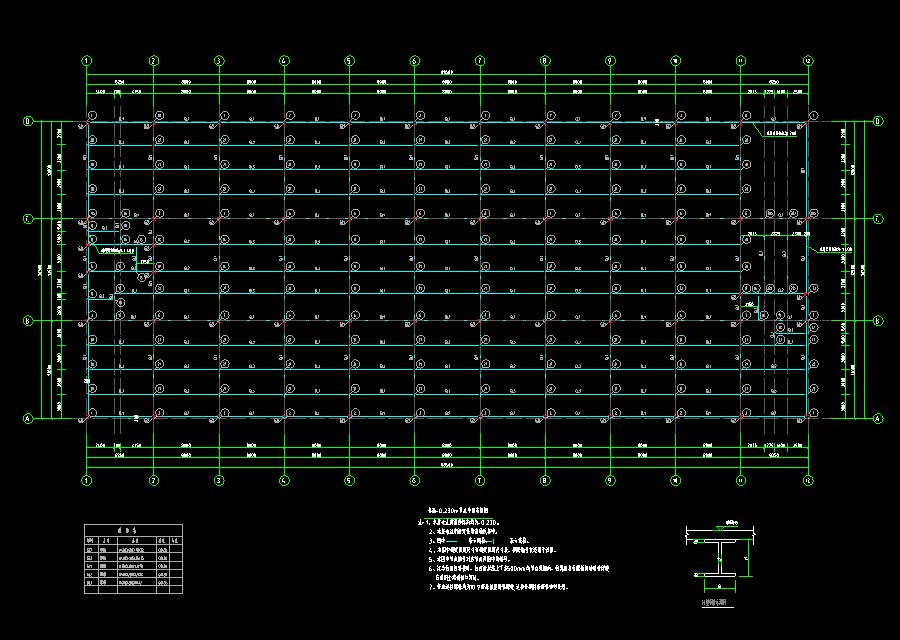Click the member schedule table header
This screenshot has height=640, width=900.
pyautogui.click(x=133, y=531)
